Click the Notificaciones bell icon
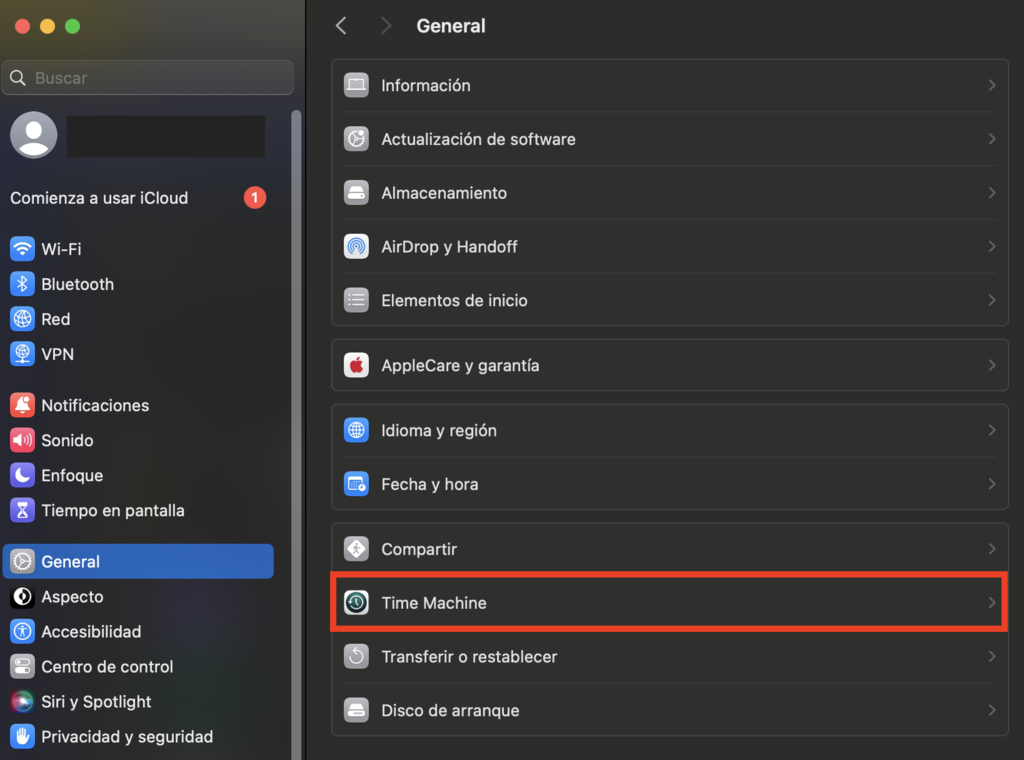The height and width of the screenshot is (760, 1024). click(22, 405)
